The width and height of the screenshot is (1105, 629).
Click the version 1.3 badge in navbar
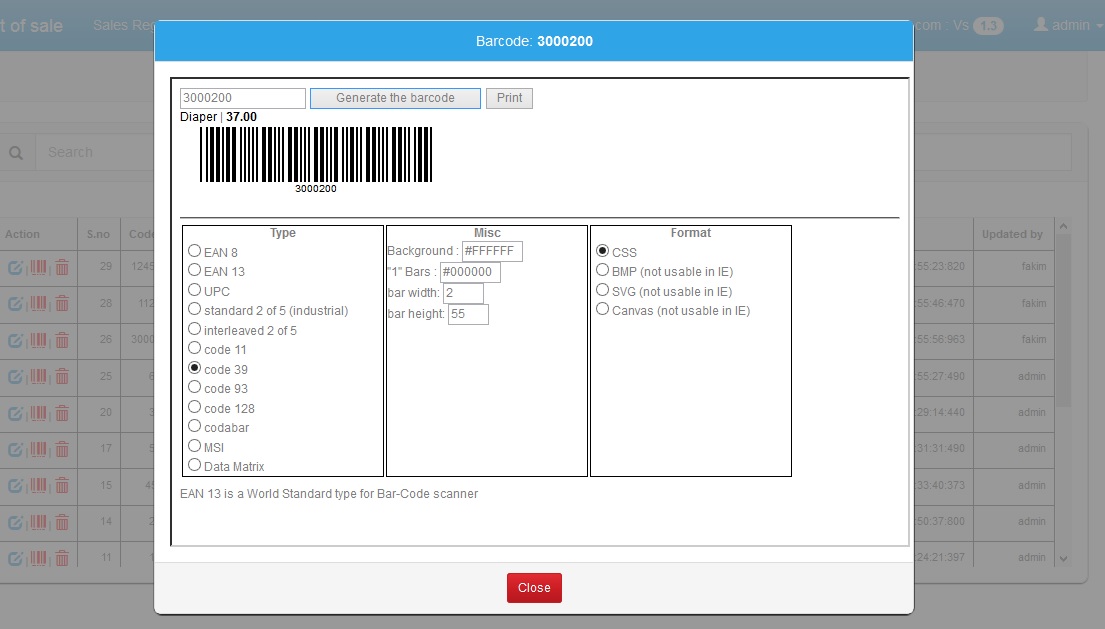coord(988,26)
